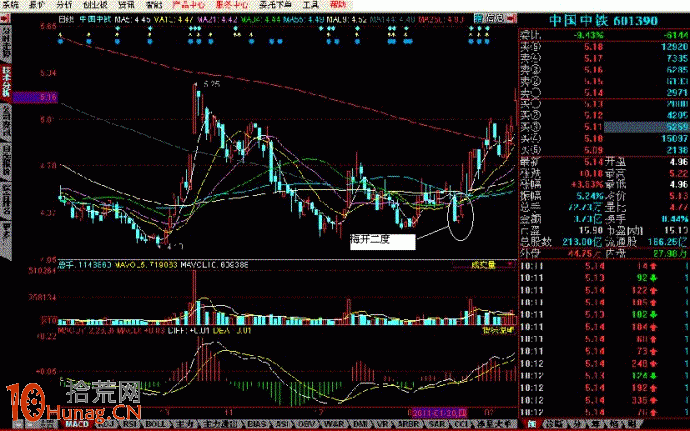Open the 资讯 menu
This screenshot has height=431, width=690.
point(126,5)
